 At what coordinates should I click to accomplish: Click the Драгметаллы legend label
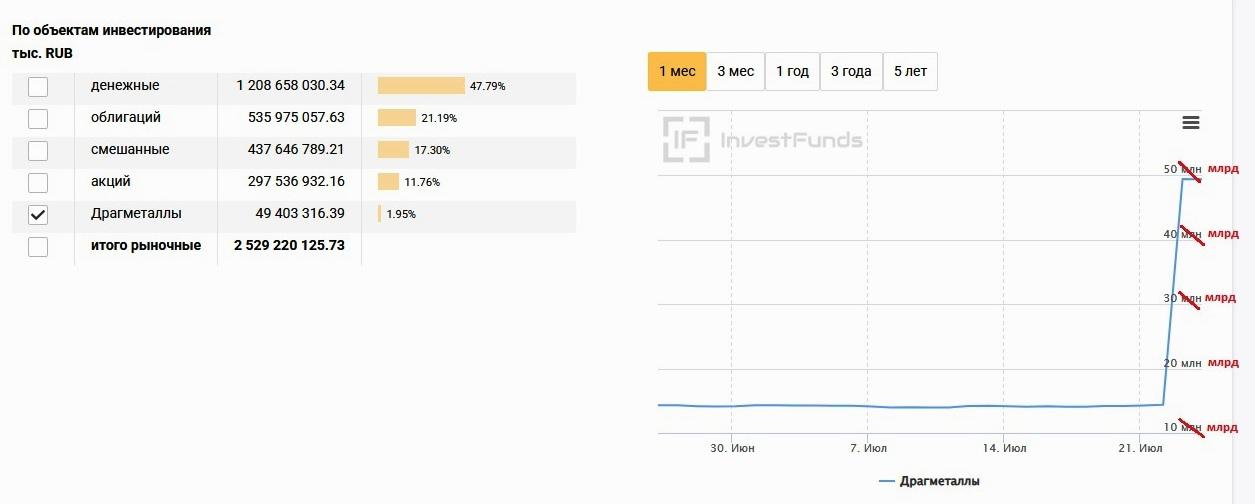pos(940,482)
